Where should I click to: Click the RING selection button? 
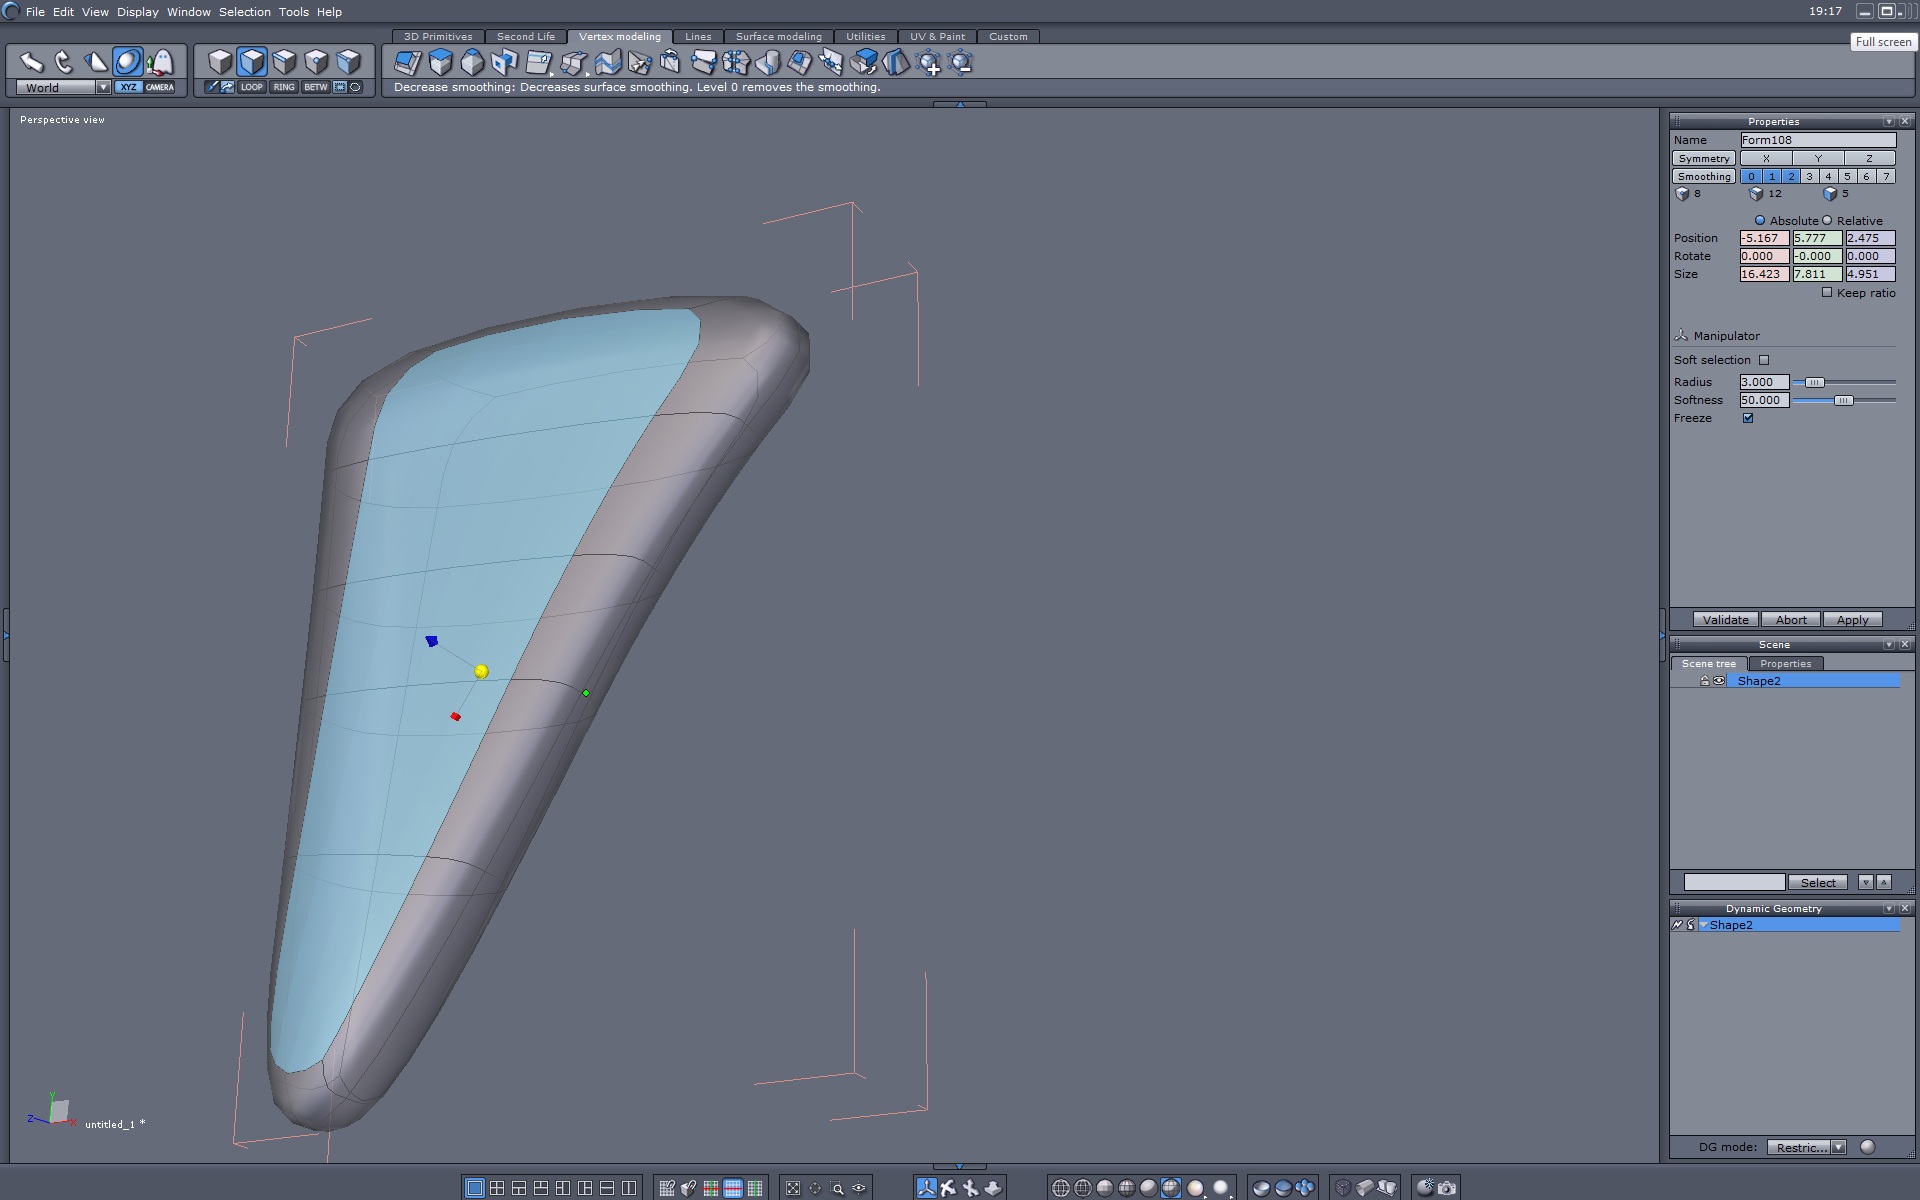284,87
